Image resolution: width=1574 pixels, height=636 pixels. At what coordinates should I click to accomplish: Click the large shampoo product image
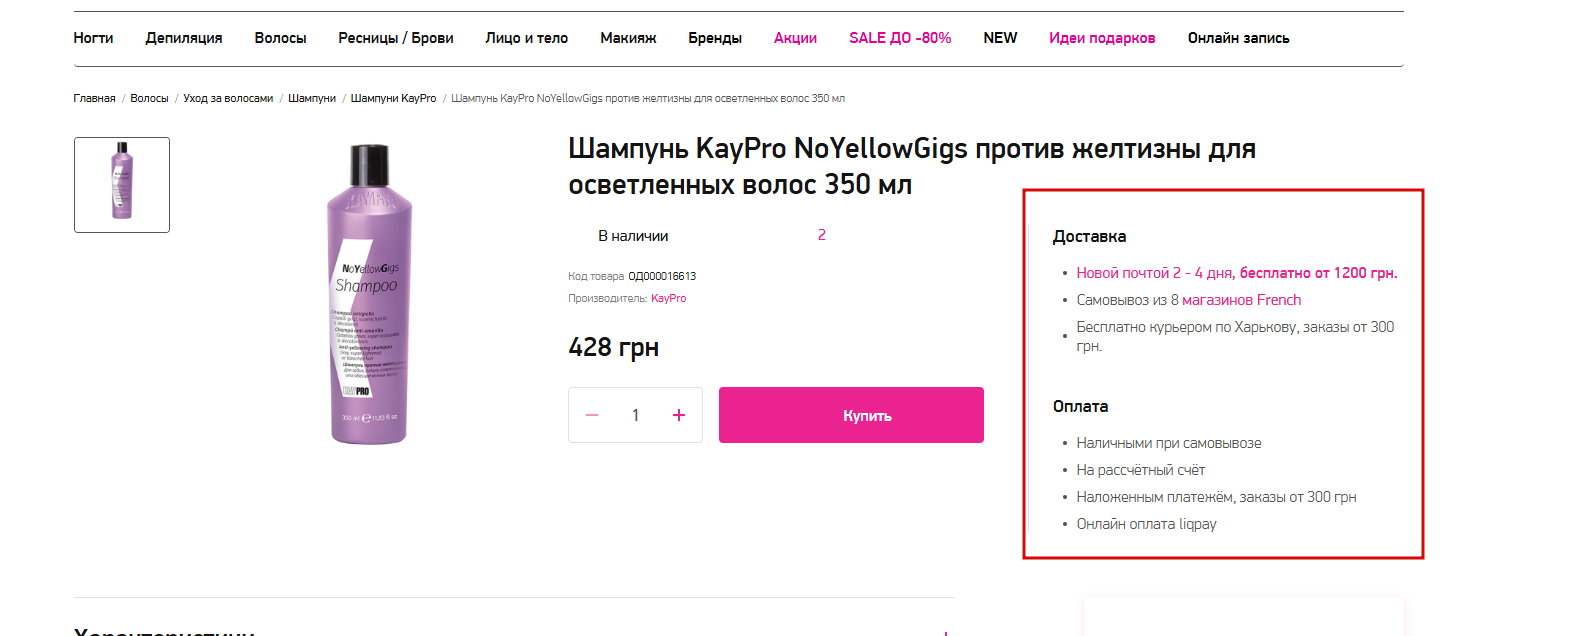(369, 295)
